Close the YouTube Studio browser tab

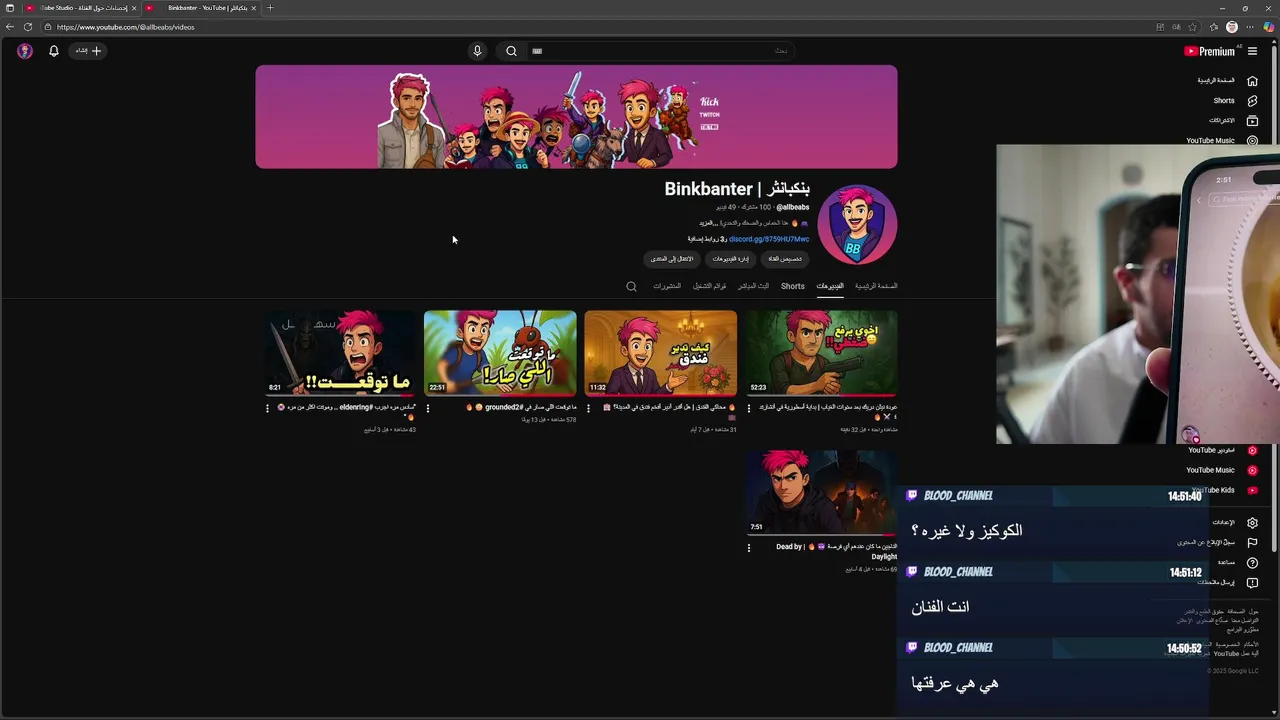(x=134, y=8)
